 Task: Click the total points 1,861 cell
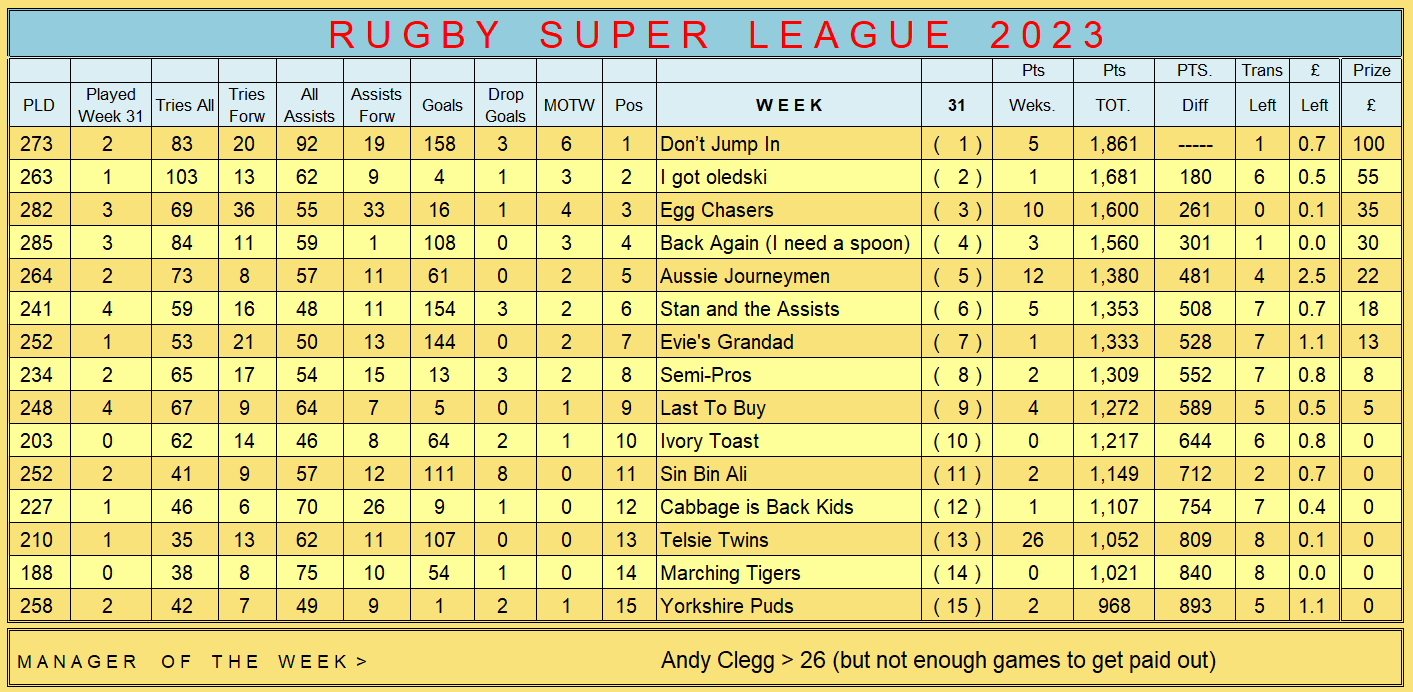click(x=1114, y=144)
